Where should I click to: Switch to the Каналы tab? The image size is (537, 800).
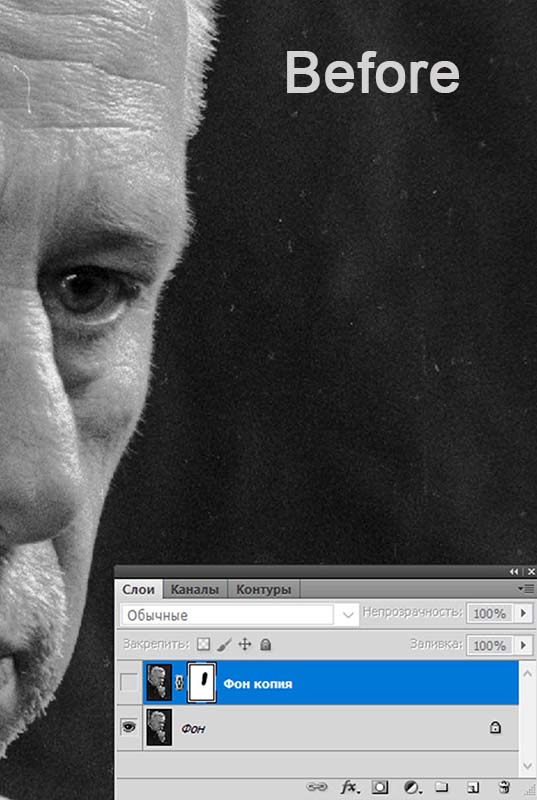(194, 590)
